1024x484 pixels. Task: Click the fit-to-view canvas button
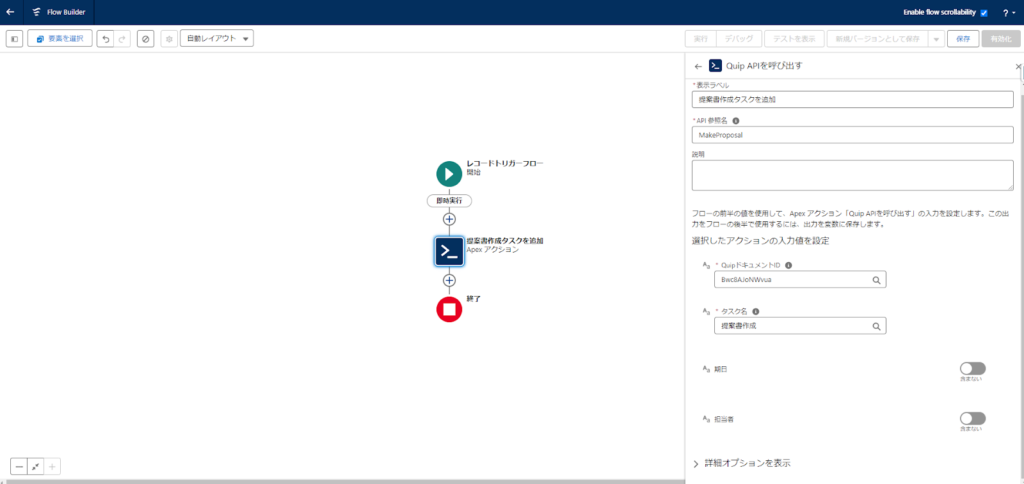click(36, 466)
